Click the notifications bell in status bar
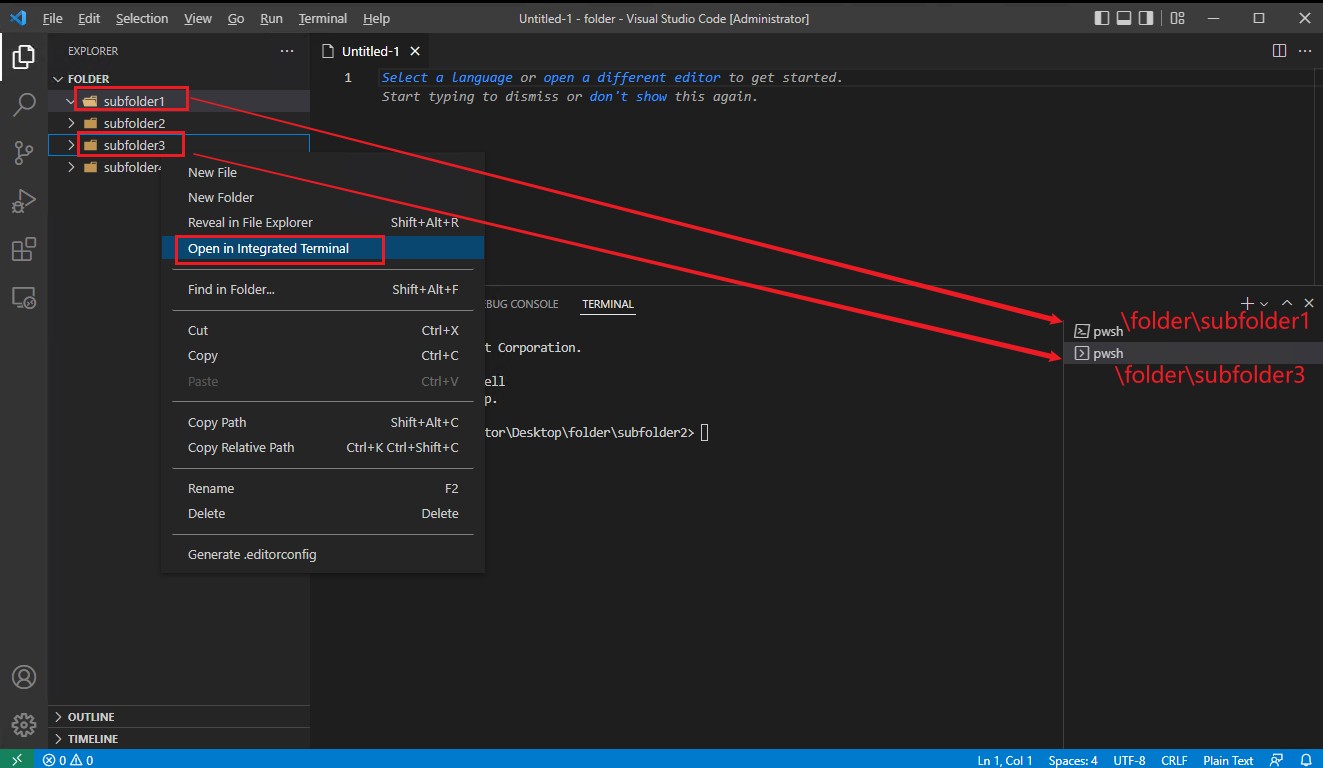Viewport: 1323px width, 768px height. point(1307,760)
